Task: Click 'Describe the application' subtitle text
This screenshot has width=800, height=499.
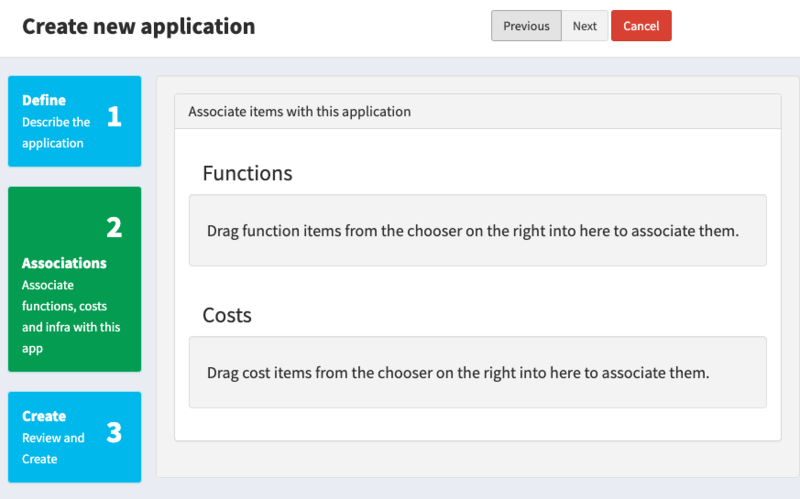Action: click(56, 133)
